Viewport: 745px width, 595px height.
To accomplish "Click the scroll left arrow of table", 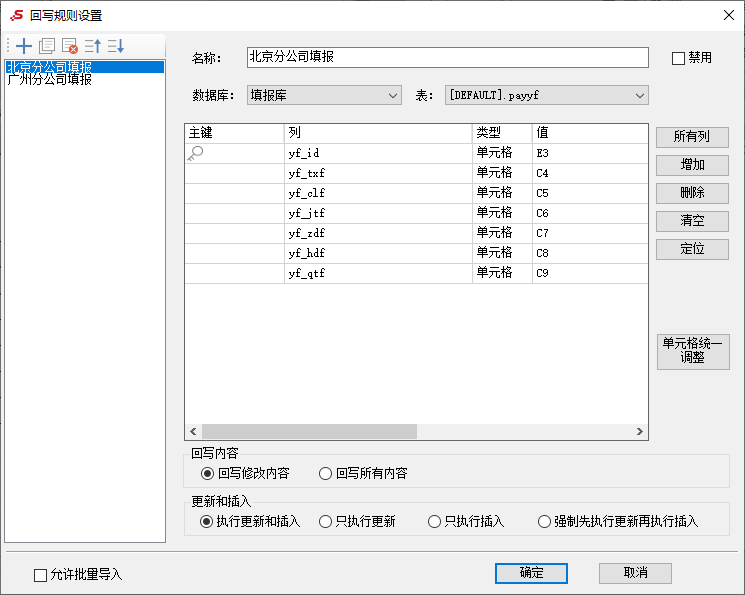I will tap(193, 432).
